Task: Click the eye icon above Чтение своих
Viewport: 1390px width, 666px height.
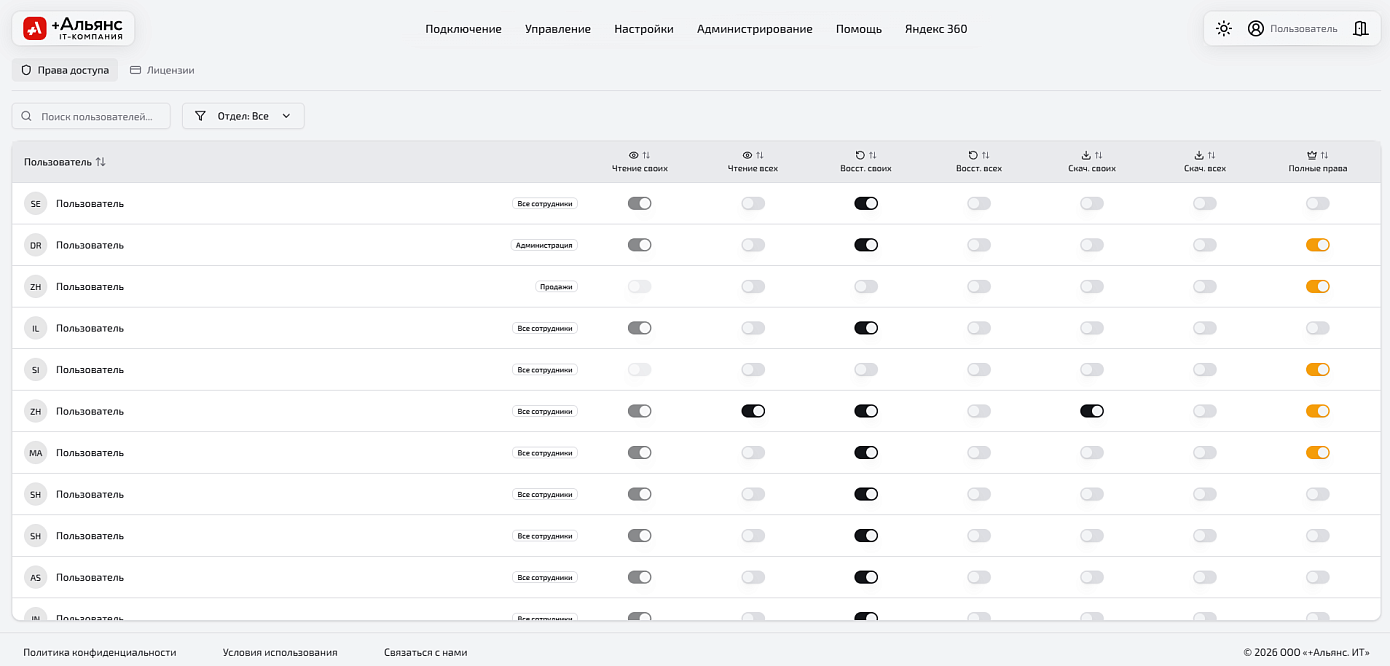Action: (x=633, y=155)
